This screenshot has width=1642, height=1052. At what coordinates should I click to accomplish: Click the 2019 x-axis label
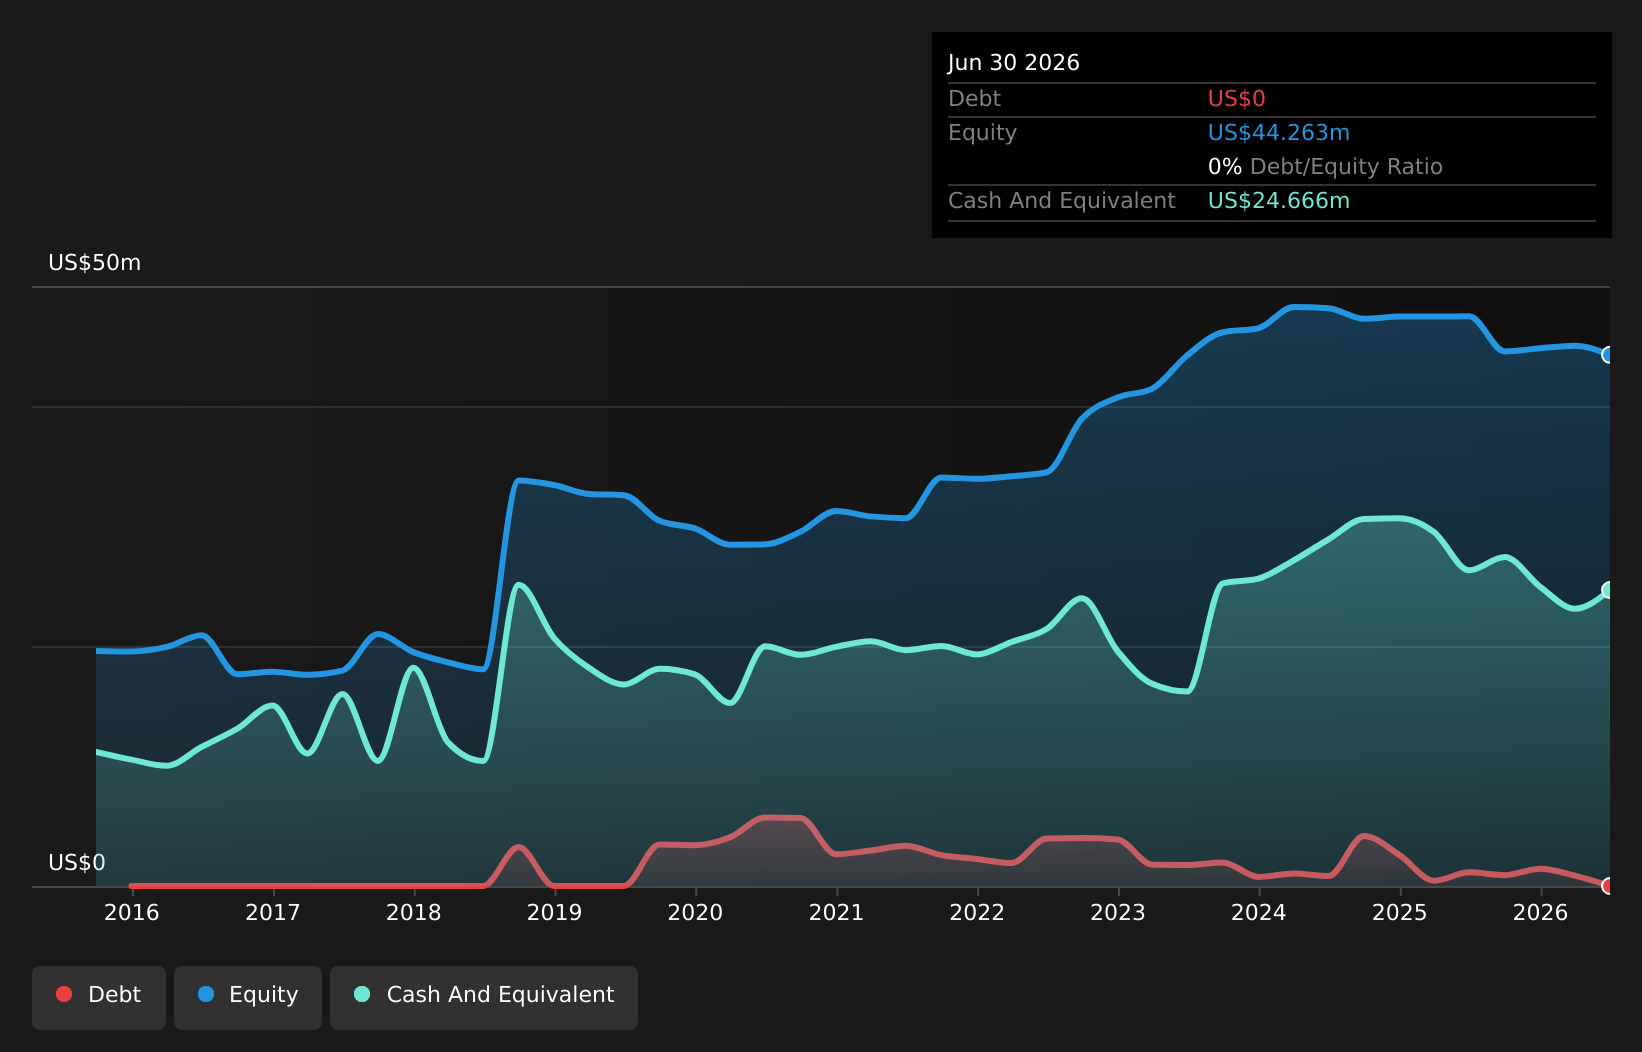point(555,913)
